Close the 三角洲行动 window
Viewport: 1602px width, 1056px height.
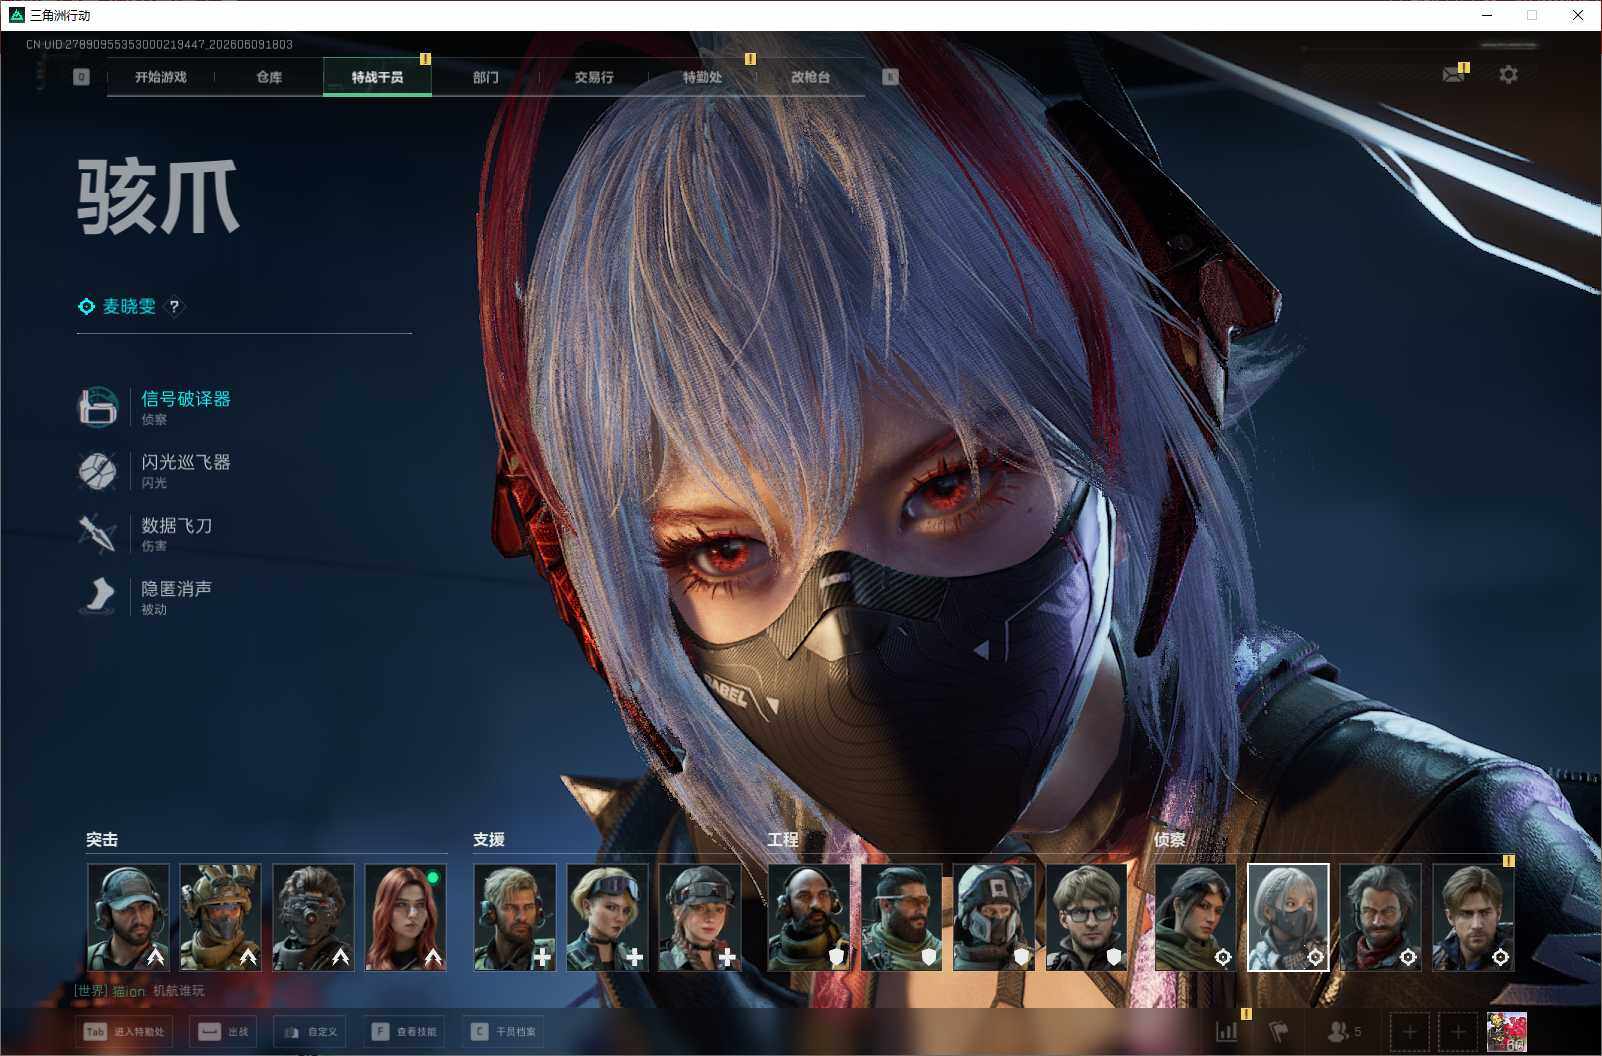(1578, 15)
